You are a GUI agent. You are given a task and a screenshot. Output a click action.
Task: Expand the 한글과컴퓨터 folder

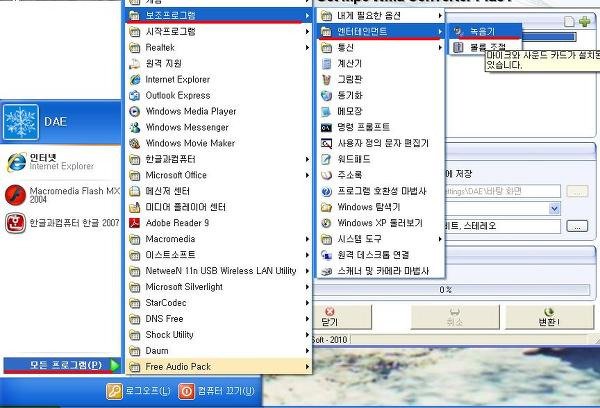click(x=219, y=159)
